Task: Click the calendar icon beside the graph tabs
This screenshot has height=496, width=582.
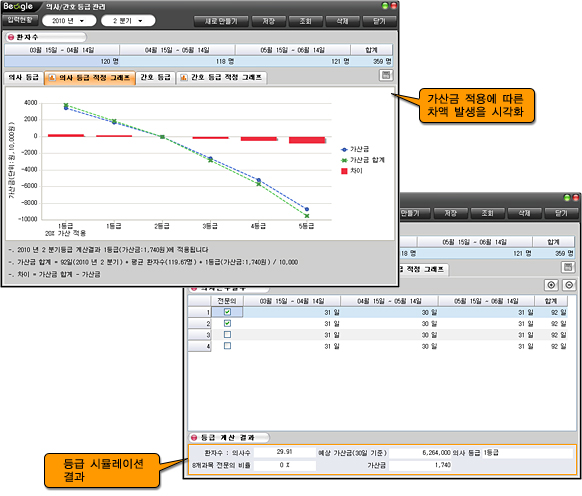Action: coord(386,75)
